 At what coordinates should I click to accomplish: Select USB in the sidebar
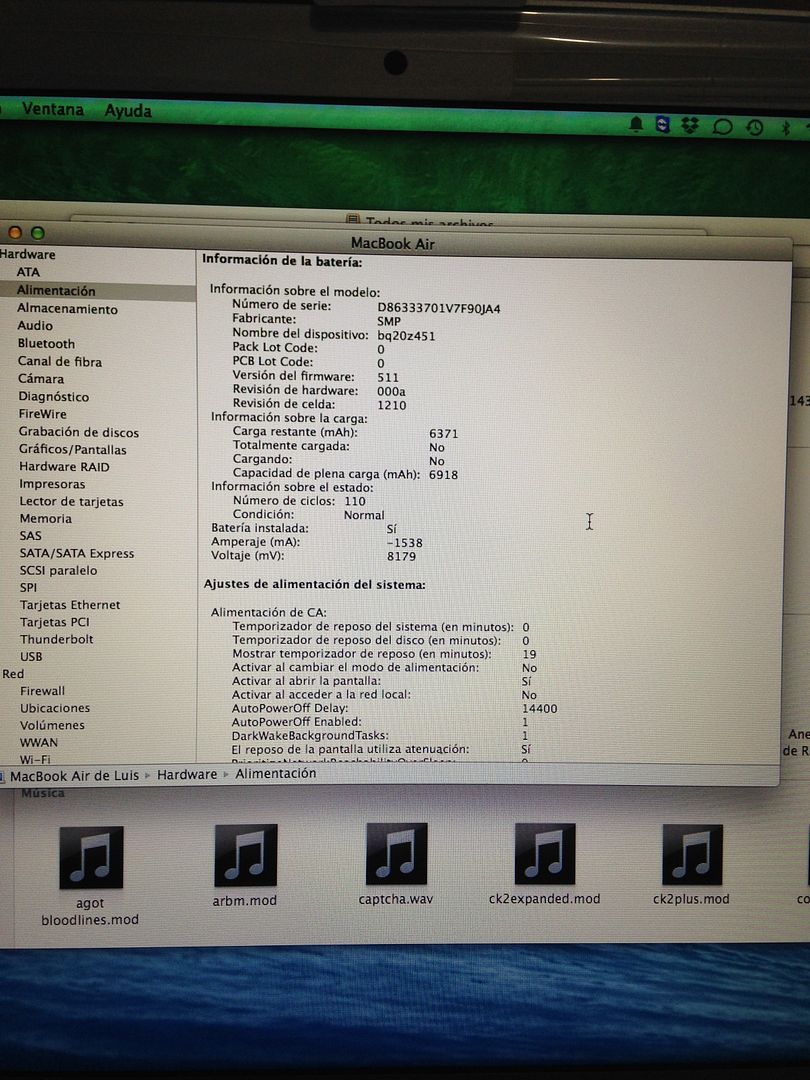(x=31, y=656)
